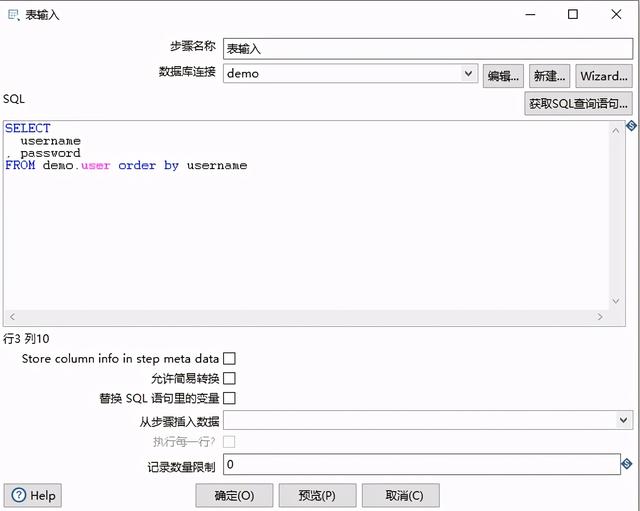Toggle the 允许简易转换 checkbox
The height and width of the screenshot is (511, 640).
click(x=229, y=378)
